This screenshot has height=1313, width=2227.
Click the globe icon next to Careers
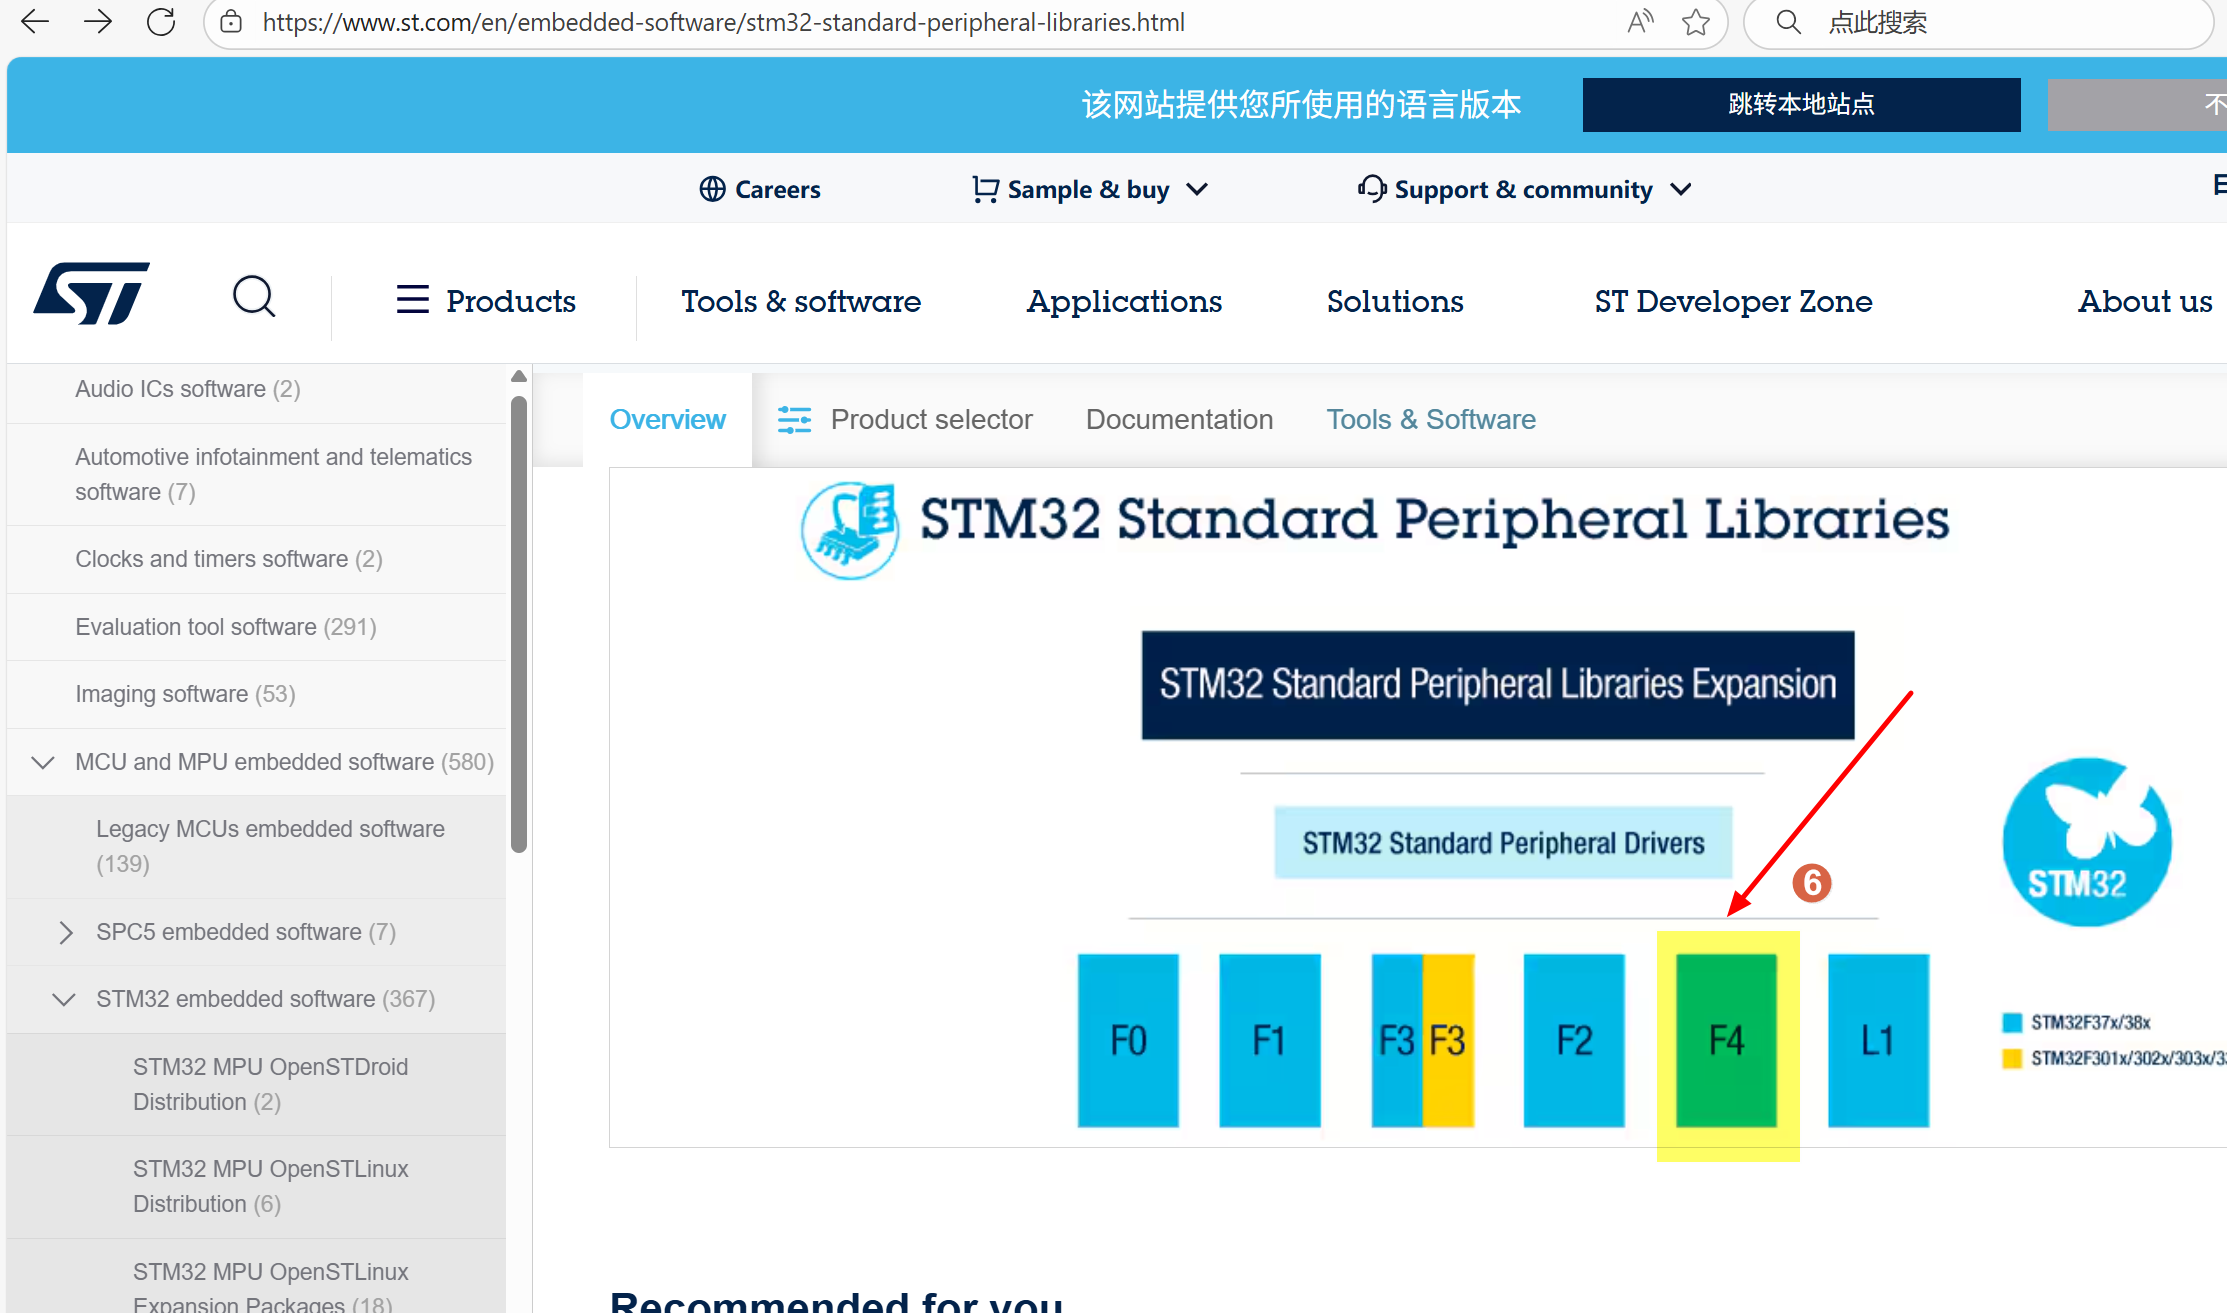coord(712,189)
